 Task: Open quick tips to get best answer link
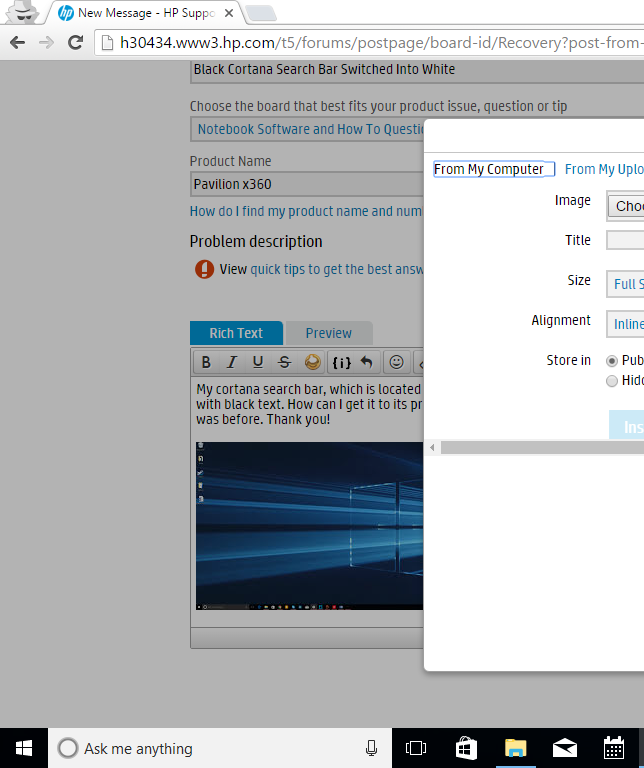[336, 269]
